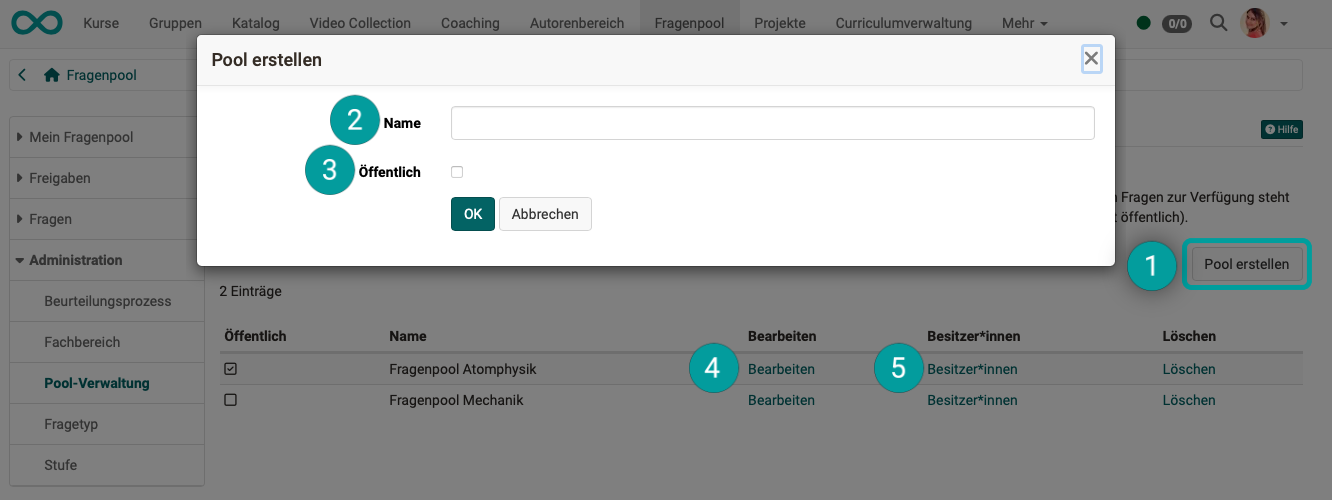Click the Bearbeiten column header

point(782,336)
